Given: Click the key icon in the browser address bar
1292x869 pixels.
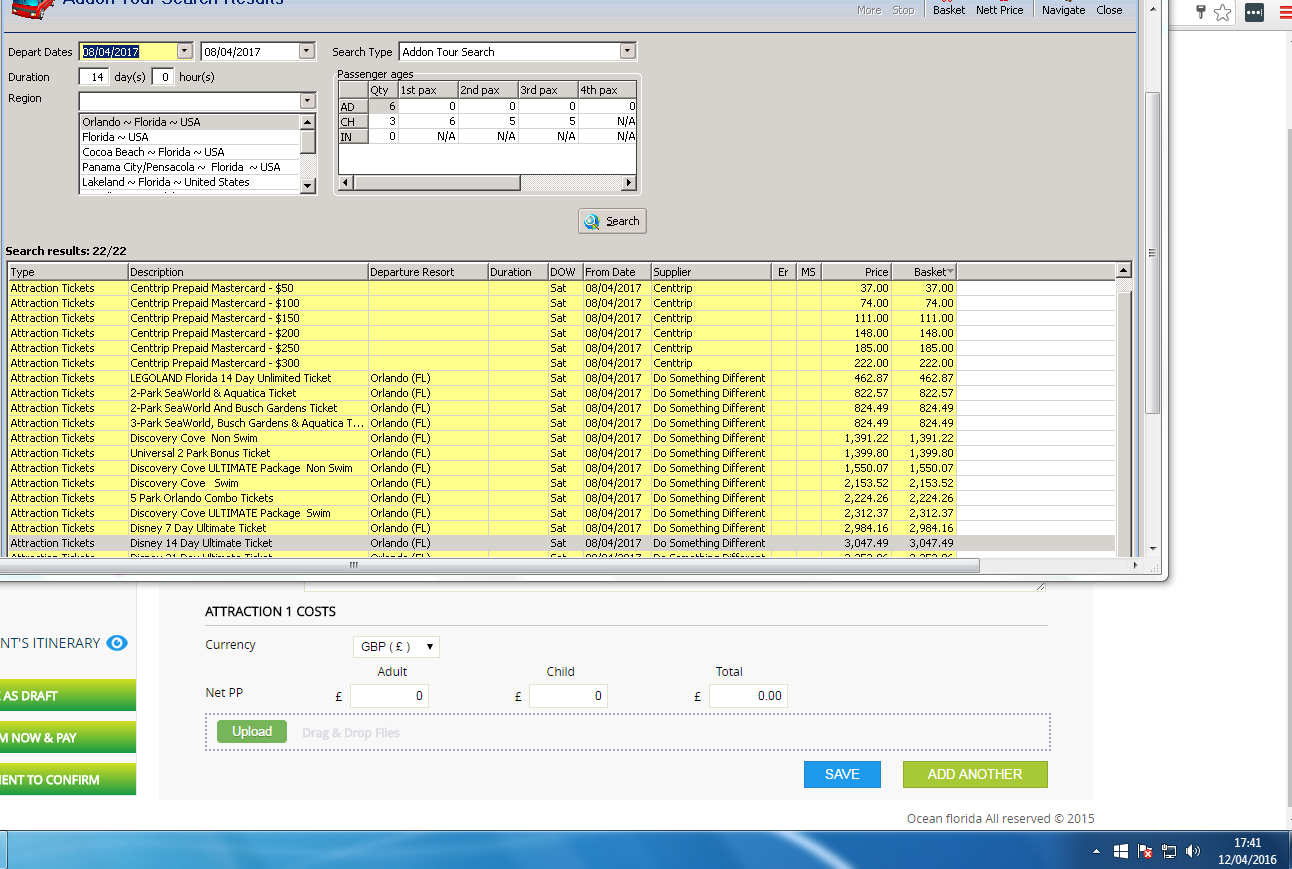Looking at the screenshot, I should coord(1201,12).
